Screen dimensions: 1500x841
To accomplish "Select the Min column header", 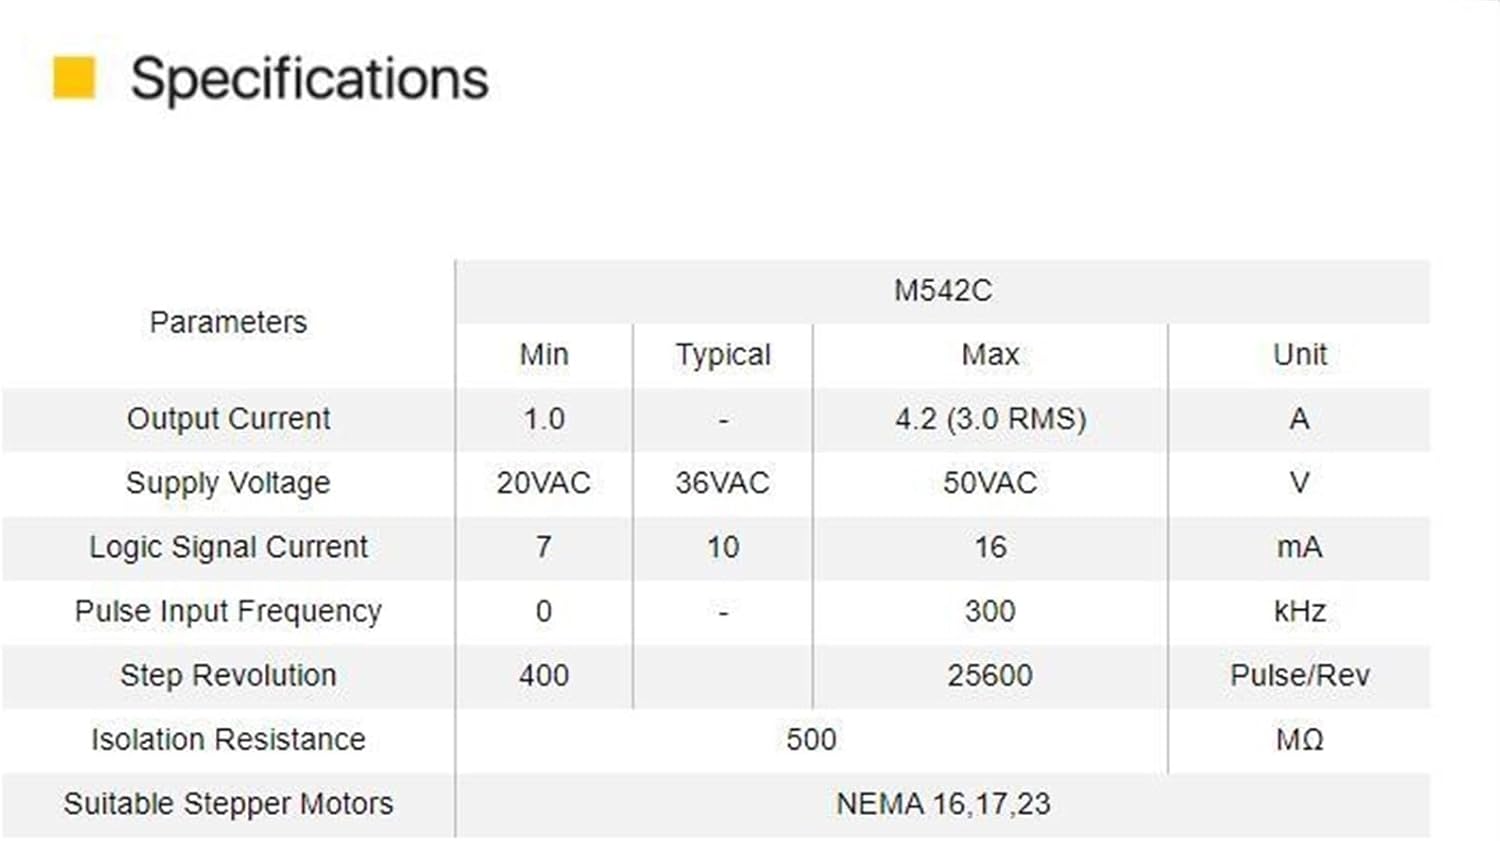I will tap(544, 355).
